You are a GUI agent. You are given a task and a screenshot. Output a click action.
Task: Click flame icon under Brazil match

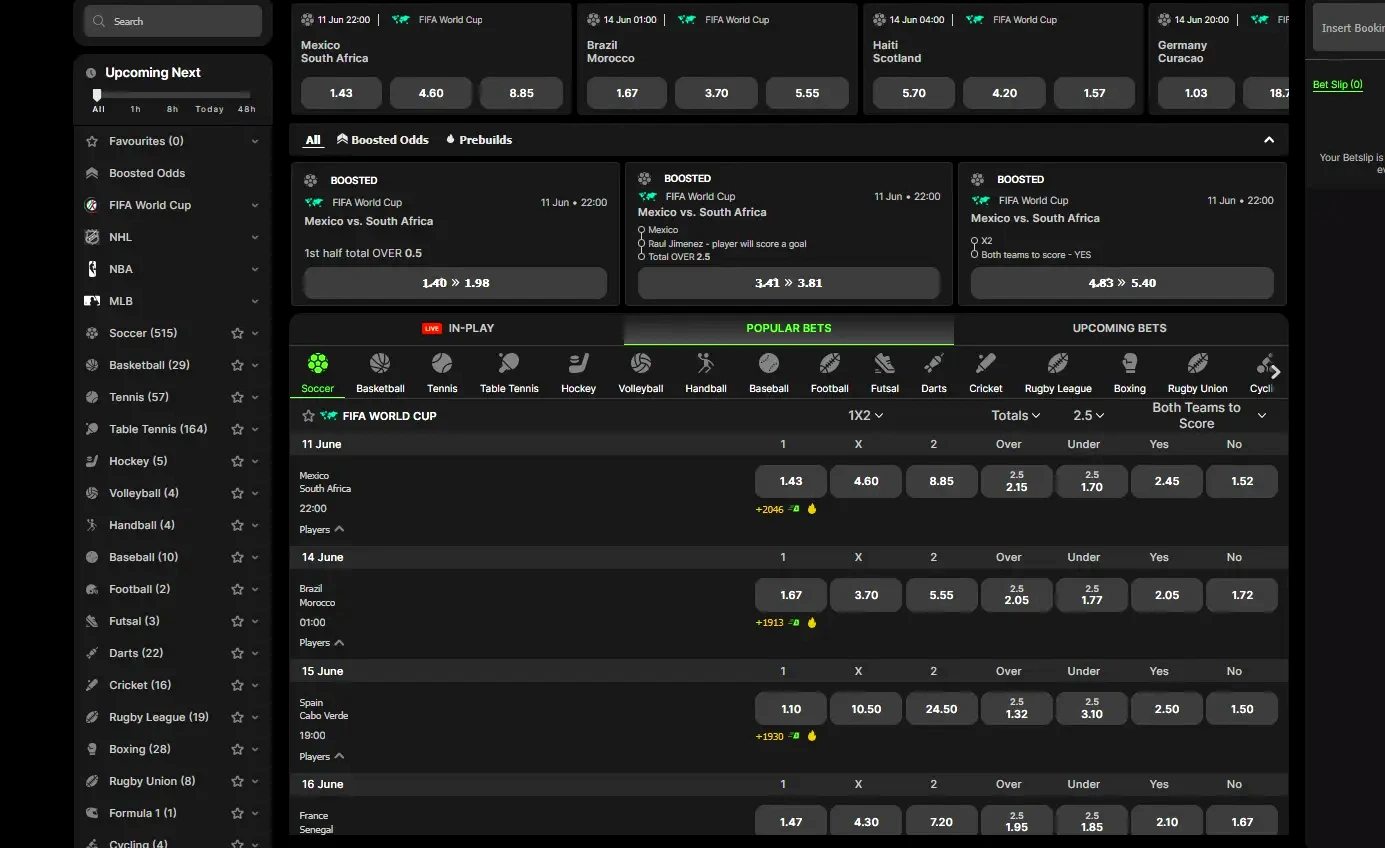812,623
